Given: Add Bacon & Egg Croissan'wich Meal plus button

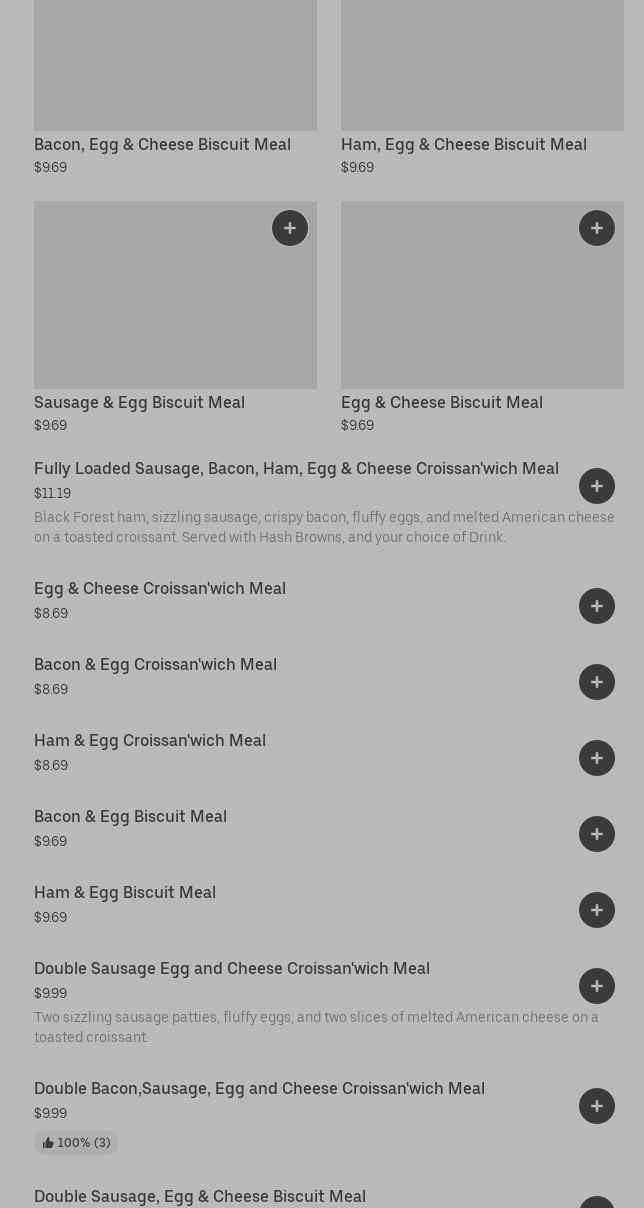Looking at the screenshot, I should 597,682.
